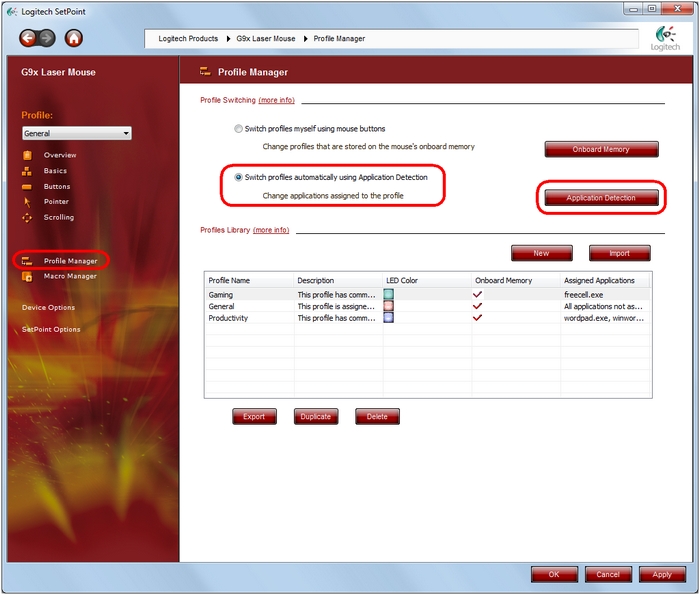Viewport: 700px width, 595px height.
Task: Open the Pointer settings page
Action: (x=56, y=201)
